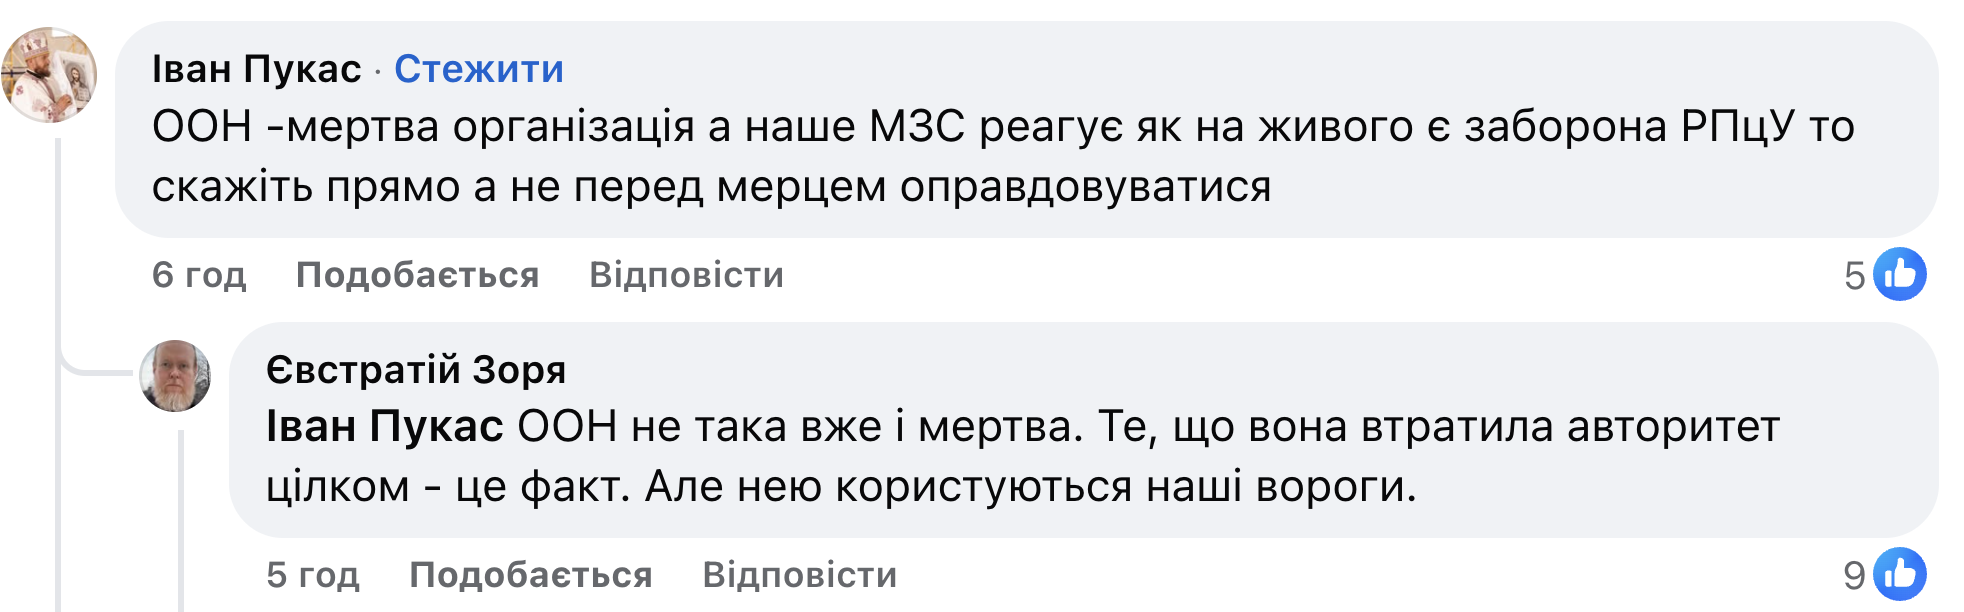
Task: Open the 6 год comment timestamp
Action: click(x=199, y=275)
